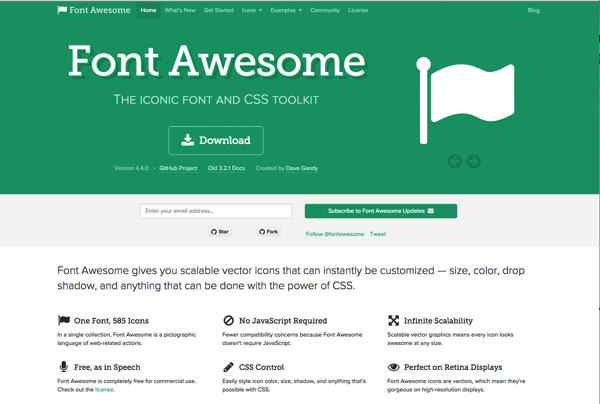Click flag icon beside One Font, 585 Icons
Image resolution: width=600 pixels, height=404 pixels.
64,320
